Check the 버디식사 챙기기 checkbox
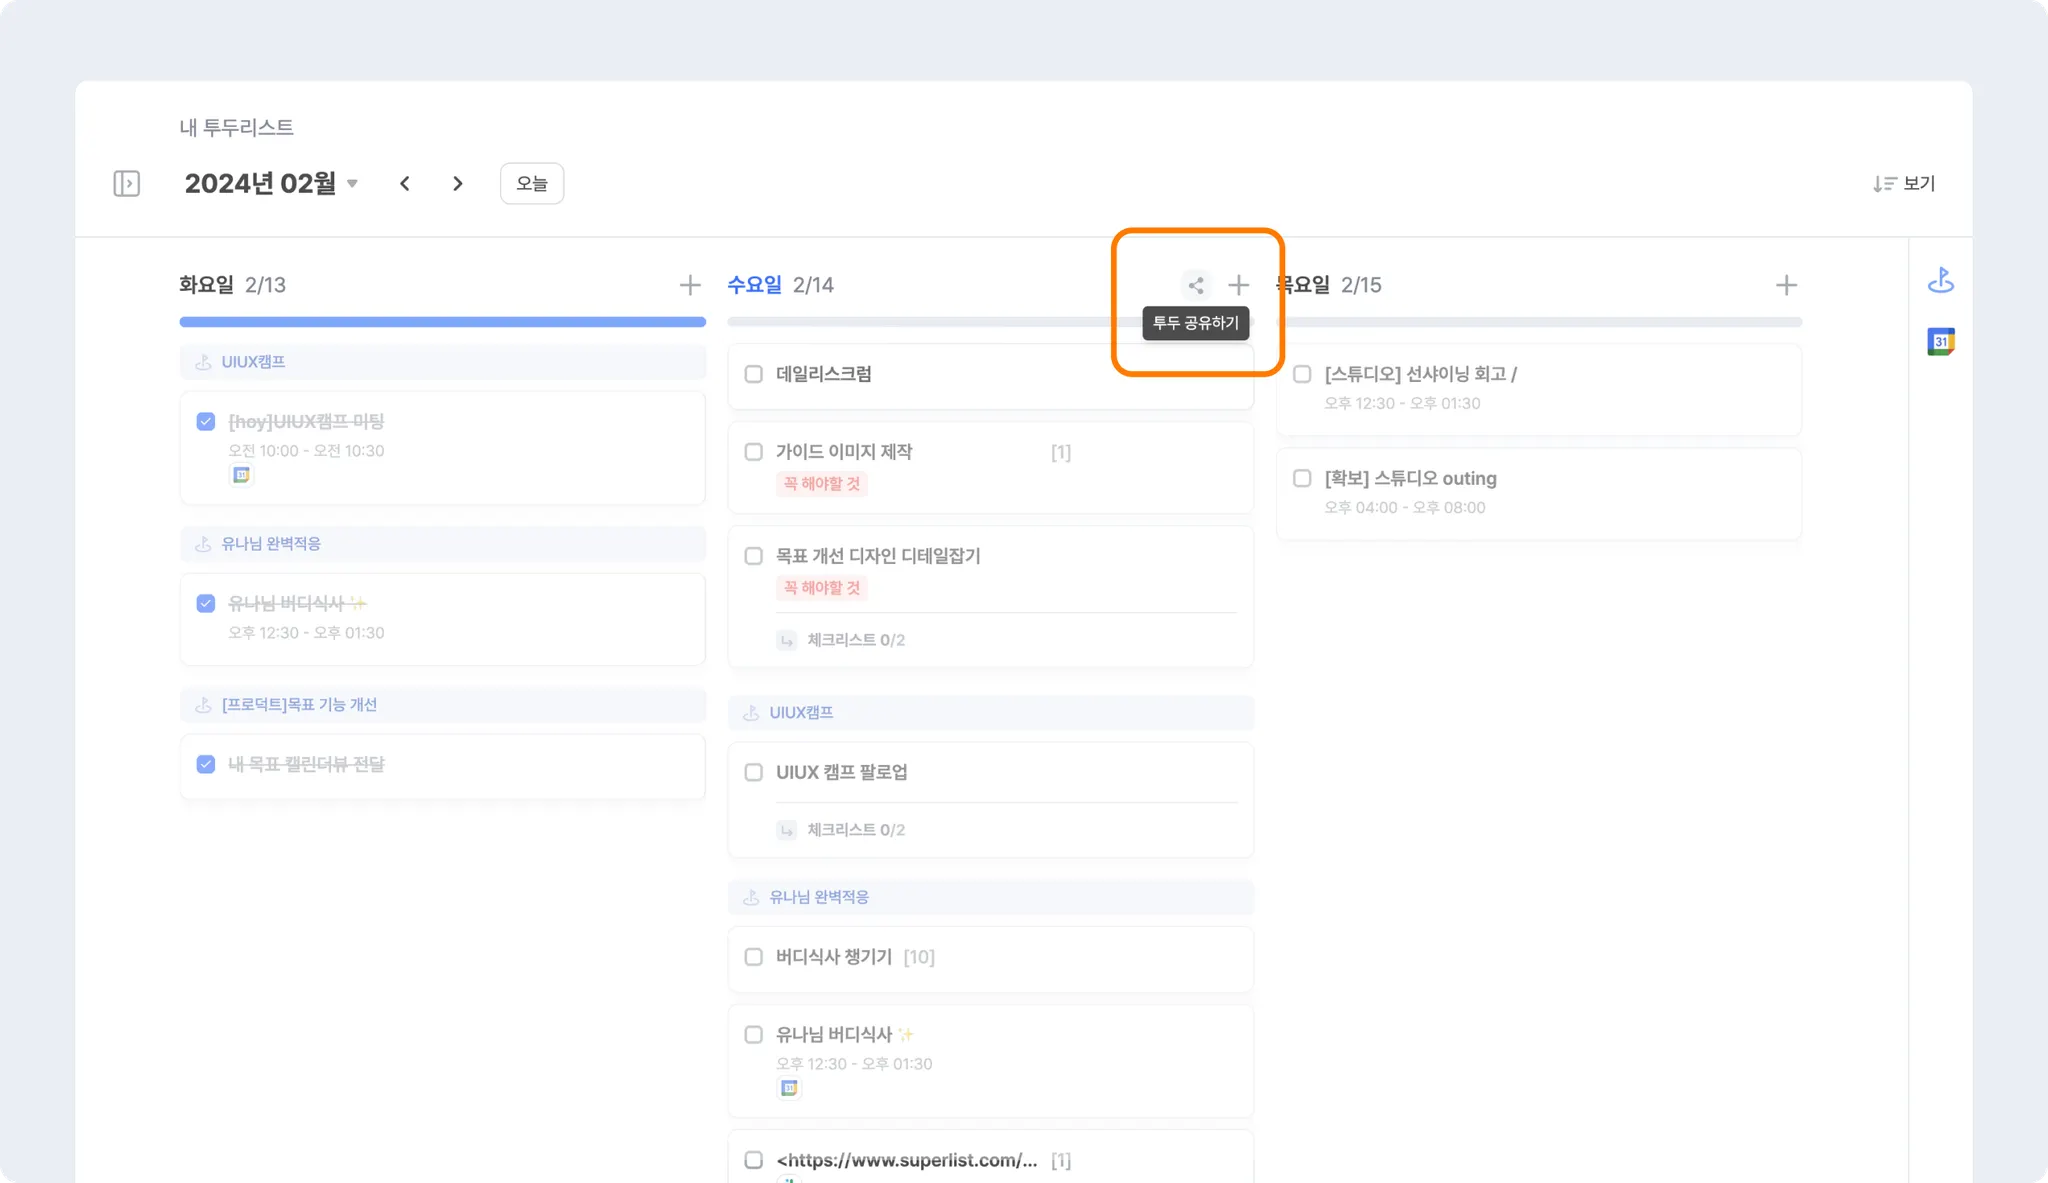The image size is (2048, 1183). pos(754,957)
